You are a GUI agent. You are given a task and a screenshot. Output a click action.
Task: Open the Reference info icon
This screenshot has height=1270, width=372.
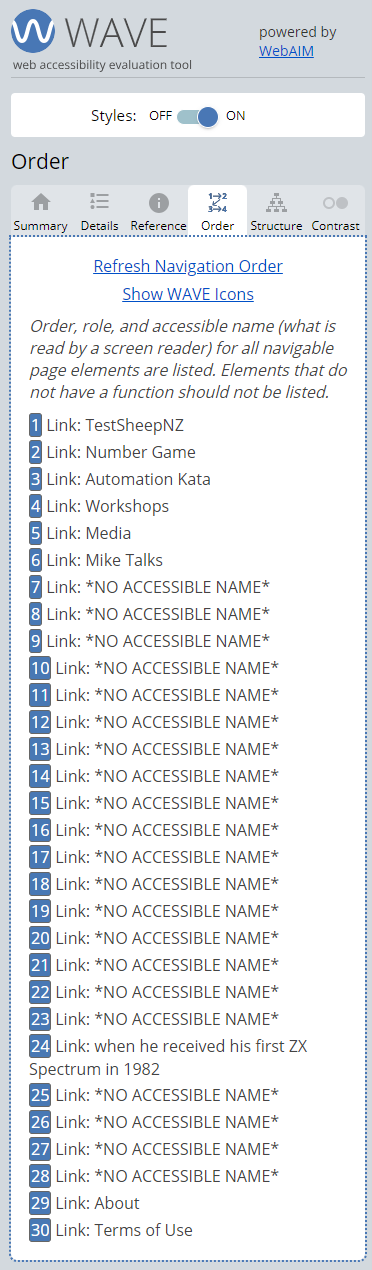tap(158, 202)
